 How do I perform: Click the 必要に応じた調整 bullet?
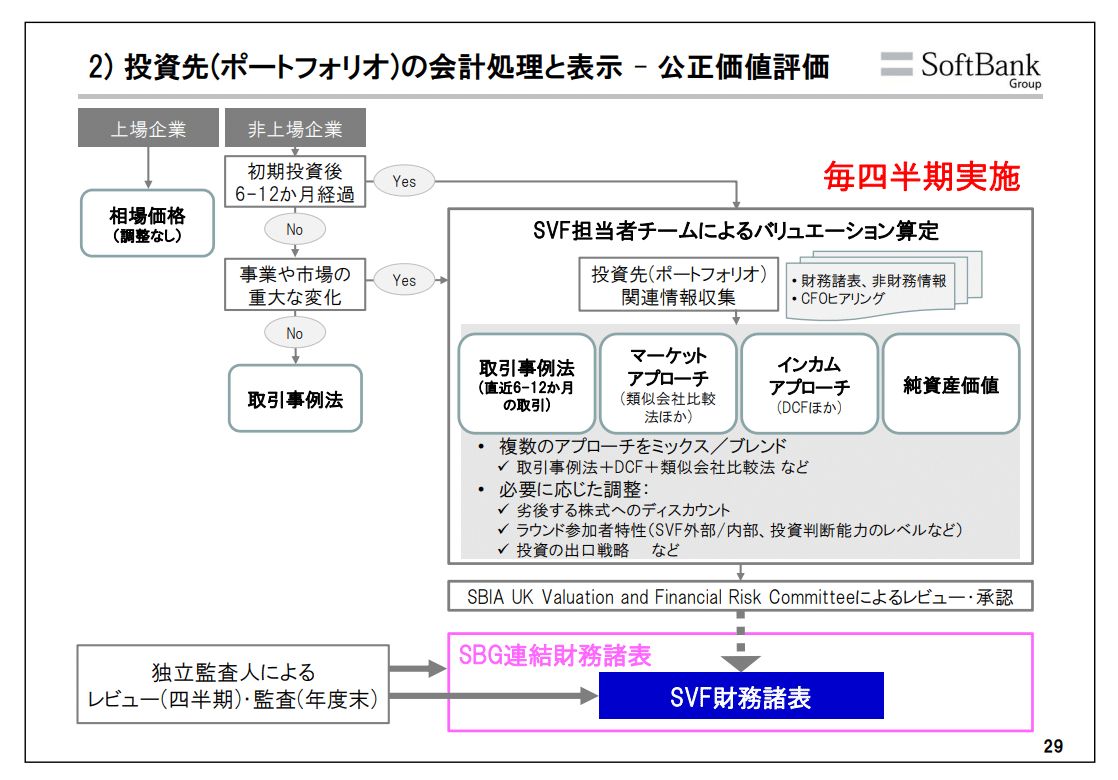point(563,489)
